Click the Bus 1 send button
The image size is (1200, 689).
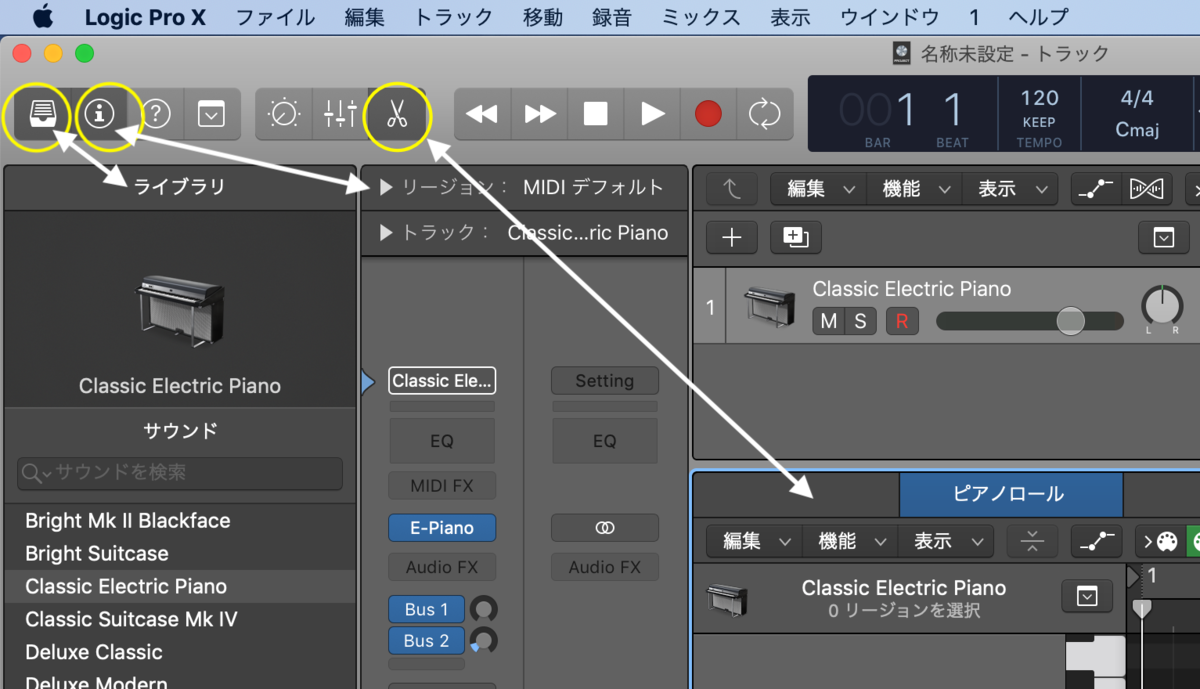coord(427,609)
